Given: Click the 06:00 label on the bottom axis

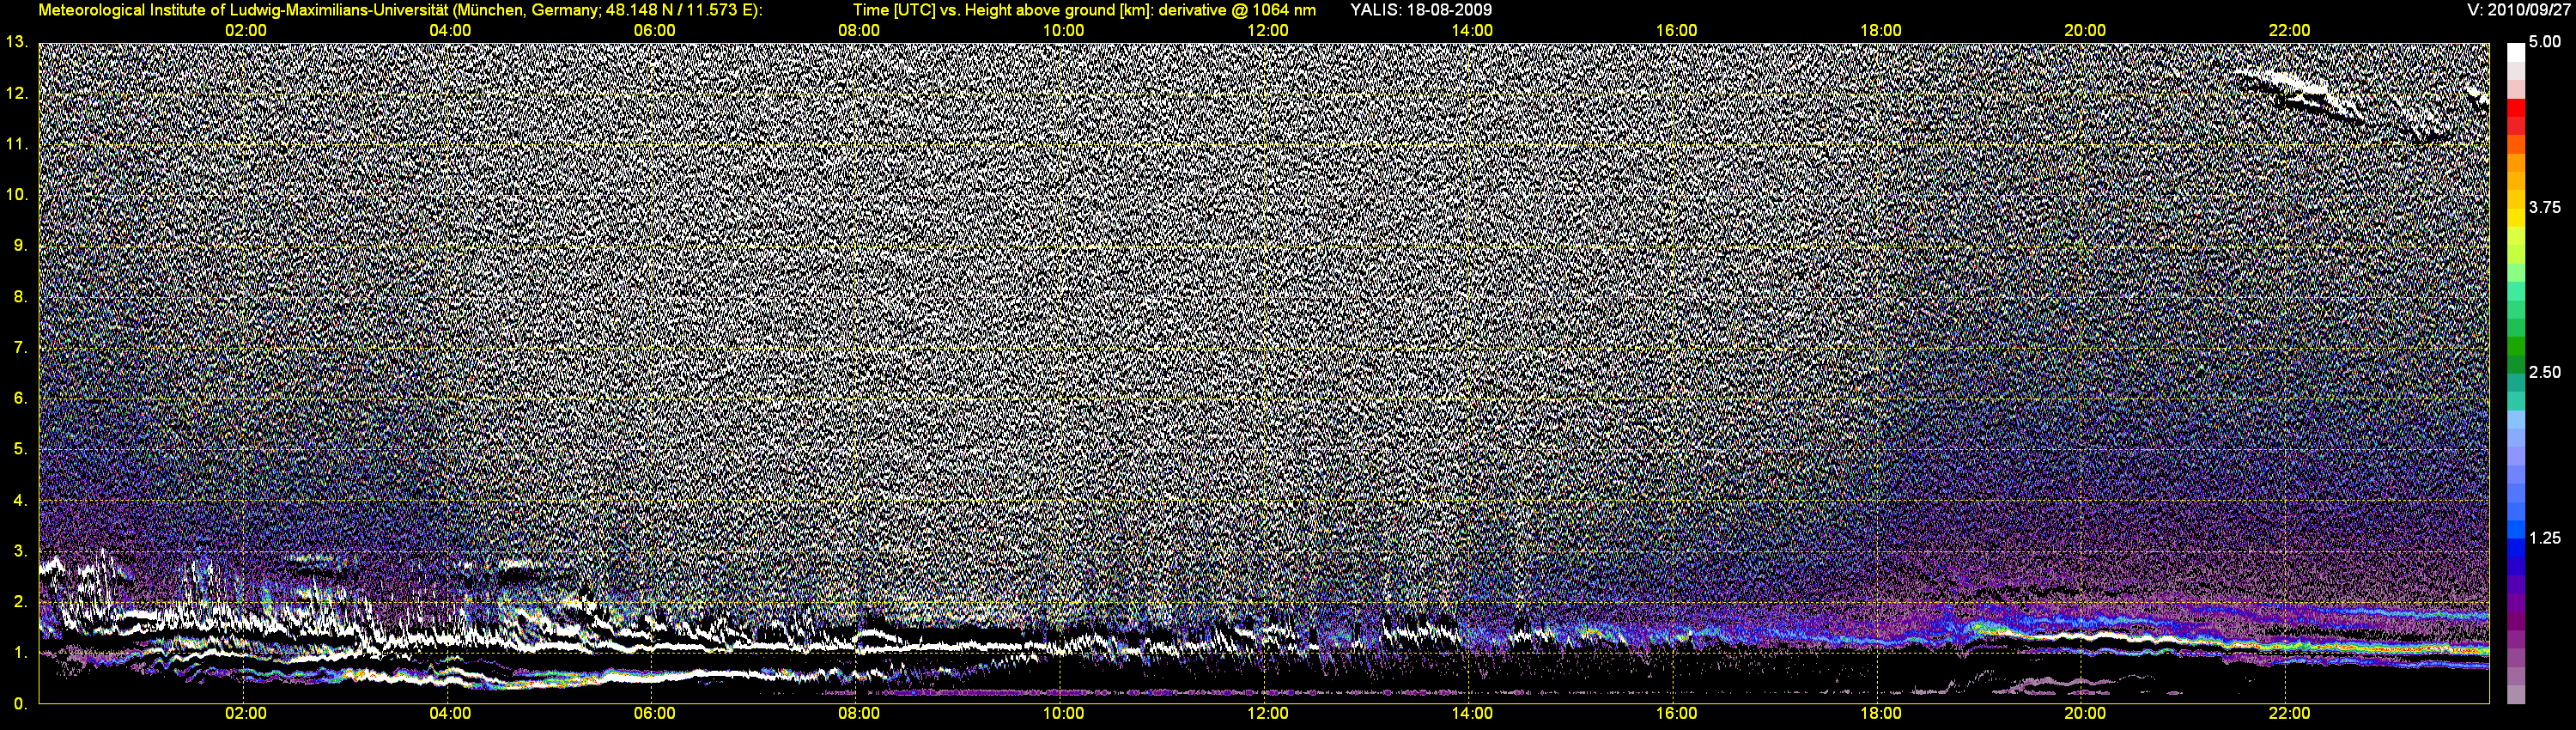Looking at the screenshot, I should coord(655,714).
